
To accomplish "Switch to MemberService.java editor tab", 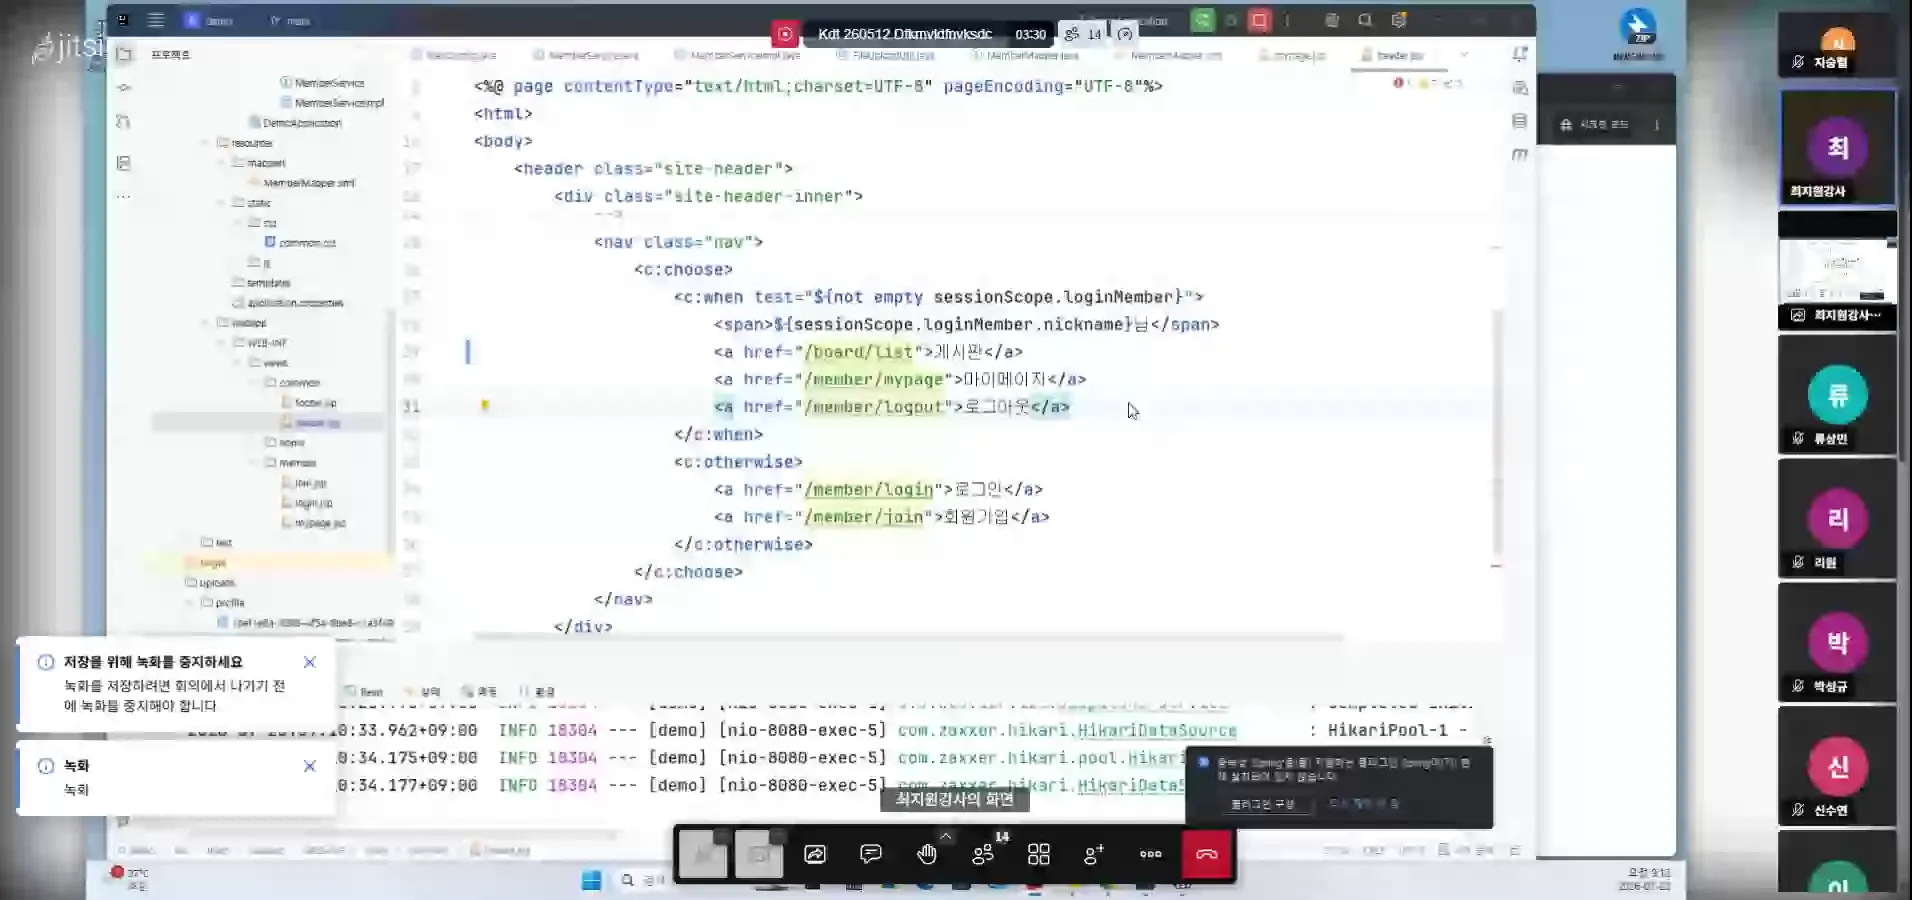I will pyautogui.click(x=586, y=56).
